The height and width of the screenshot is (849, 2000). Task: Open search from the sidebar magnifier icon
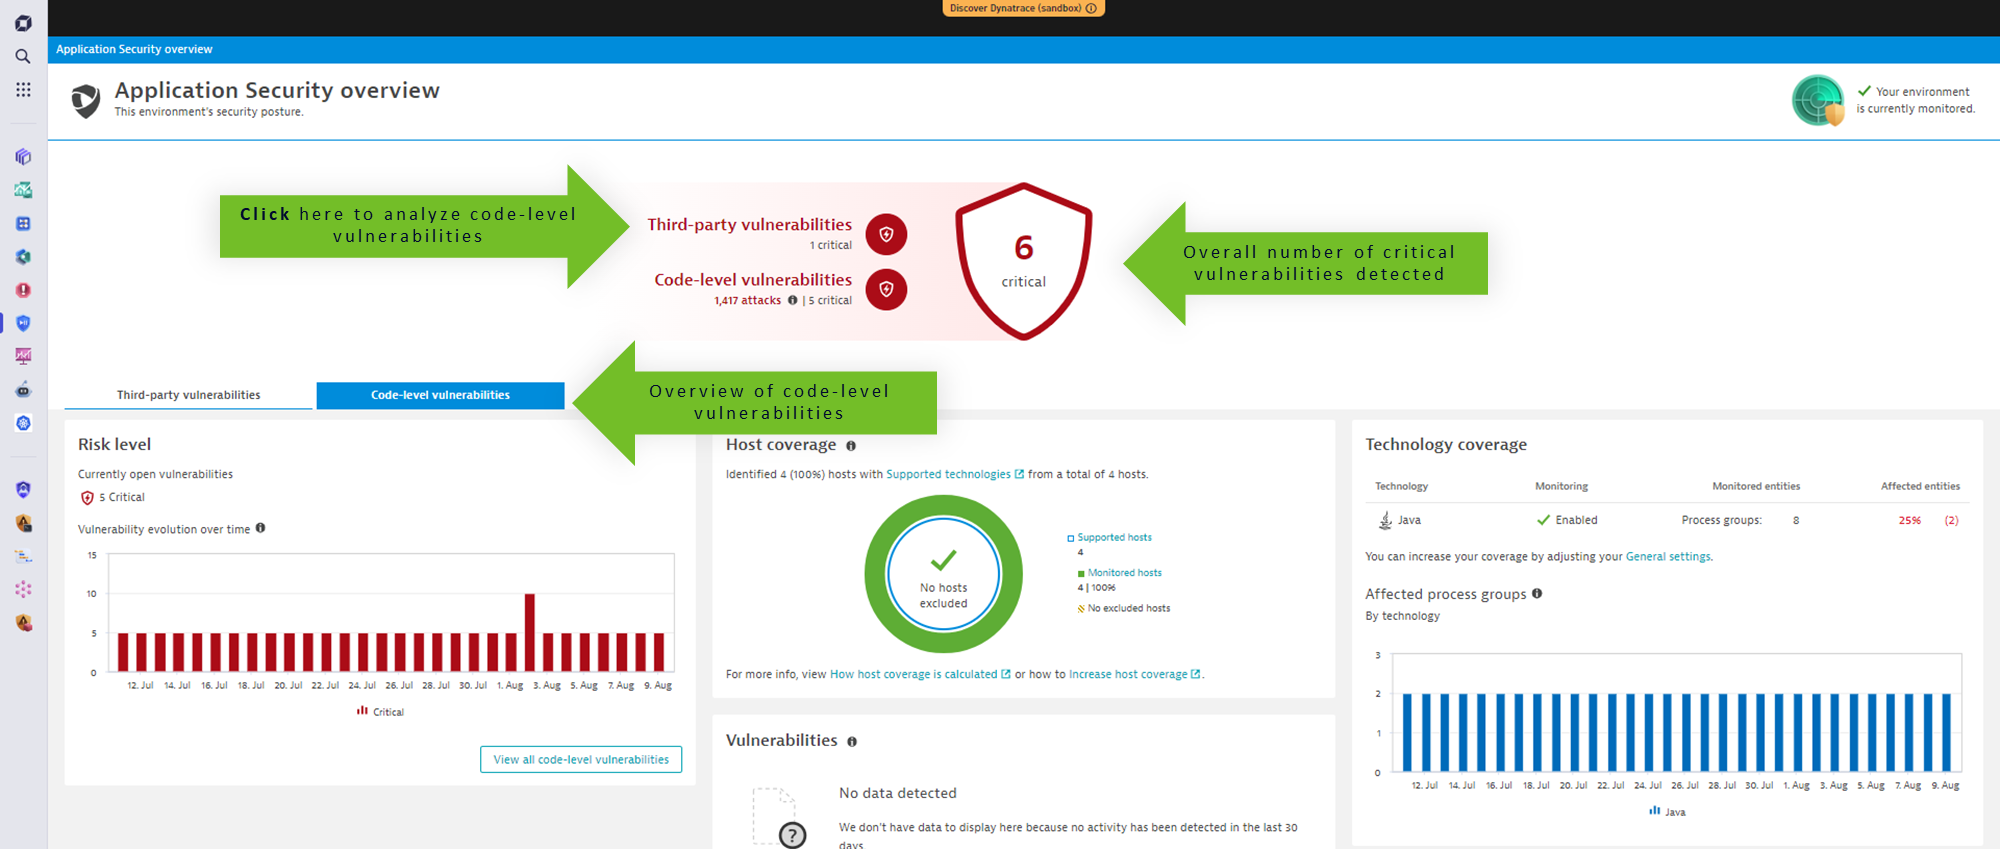pos(23,57)
